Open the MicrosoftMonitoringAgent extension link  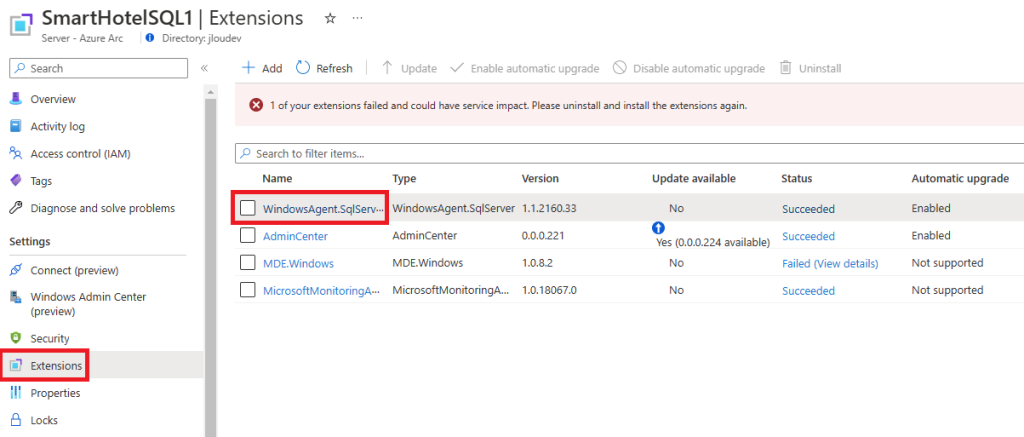[321, 291]
